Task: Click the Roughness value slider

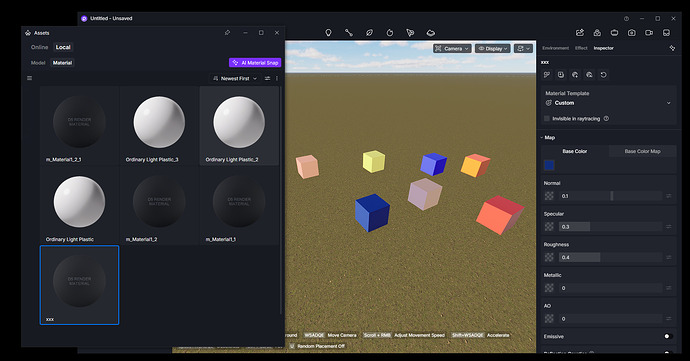Action: pos(610,257)
